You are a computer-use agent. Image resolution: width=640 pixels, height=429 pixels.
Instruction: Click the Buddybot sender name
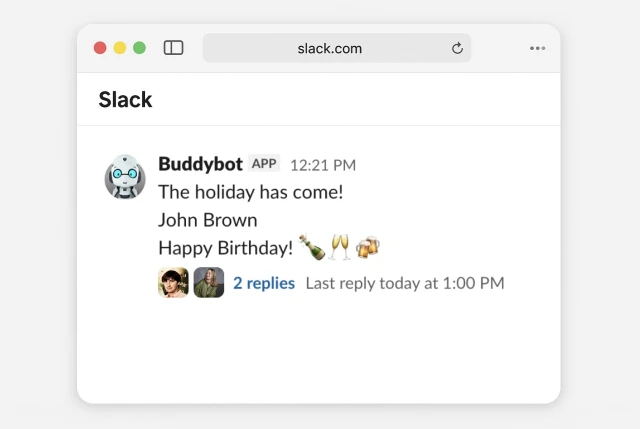point(200,164)
